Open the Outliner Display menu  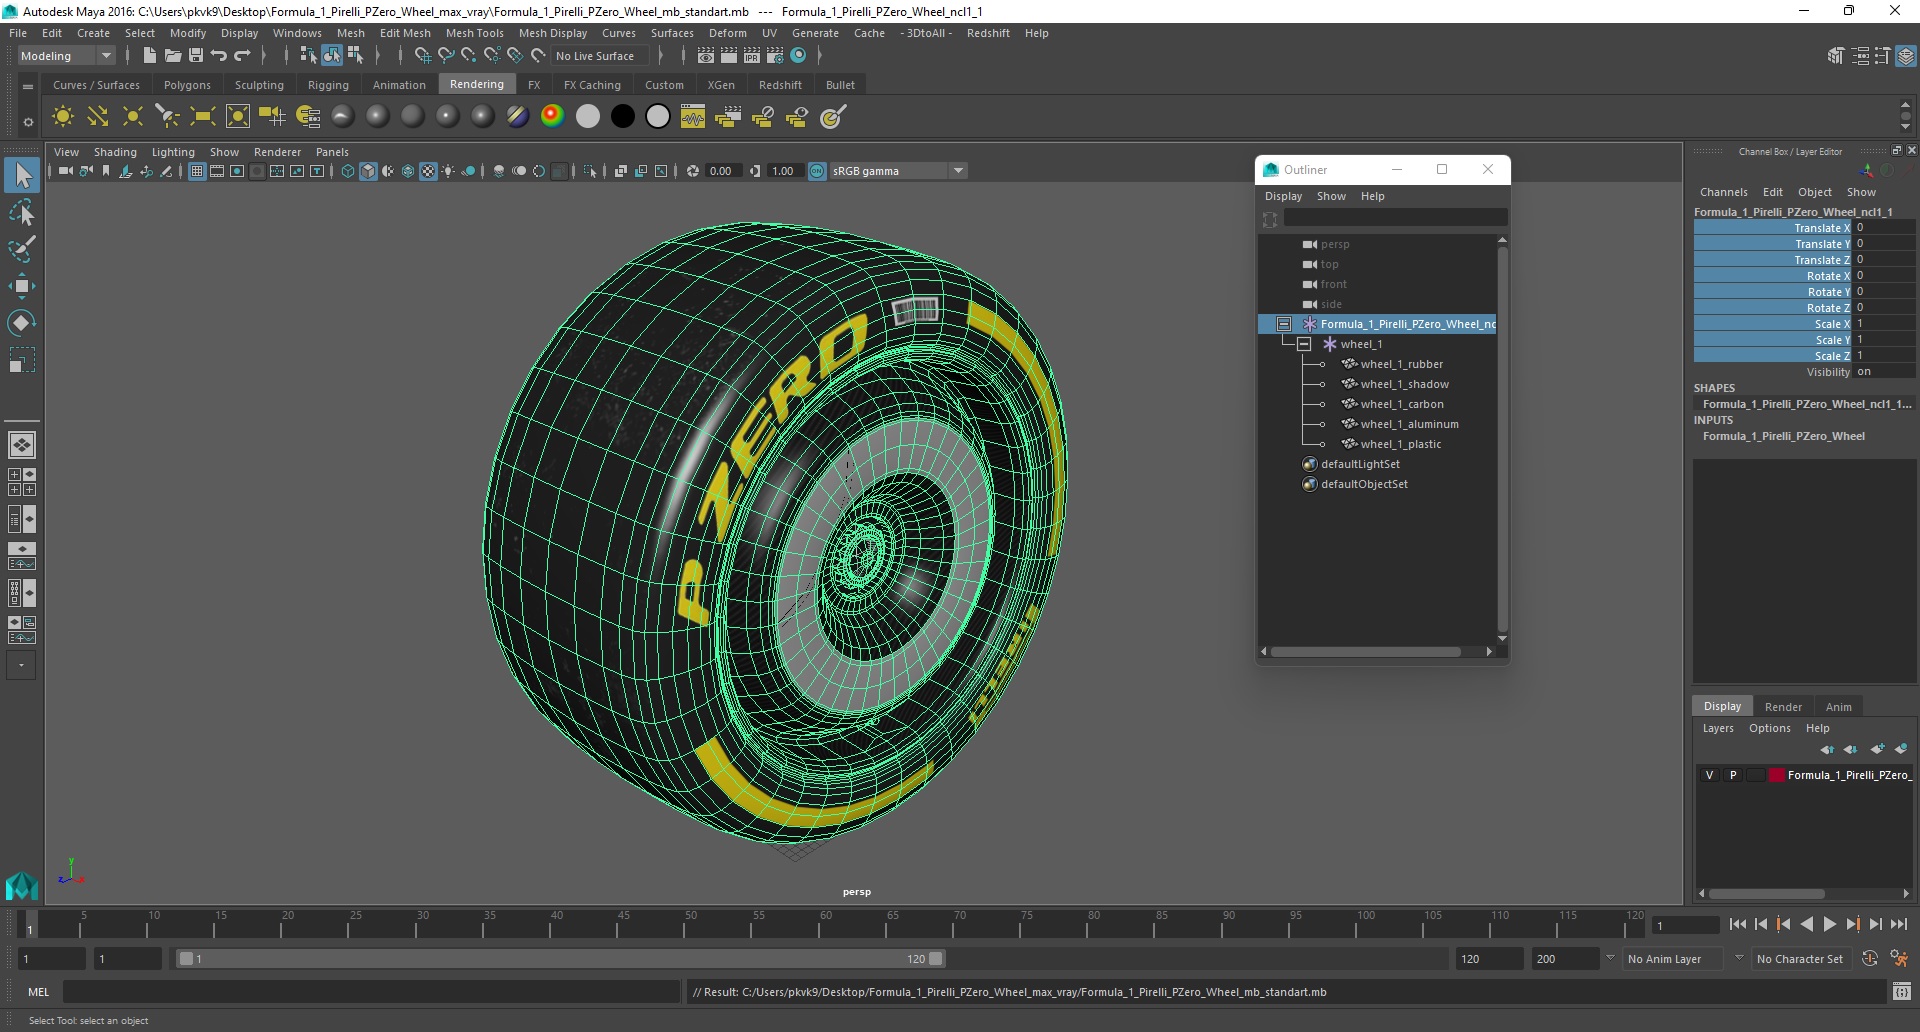[x=1283, y=196]
